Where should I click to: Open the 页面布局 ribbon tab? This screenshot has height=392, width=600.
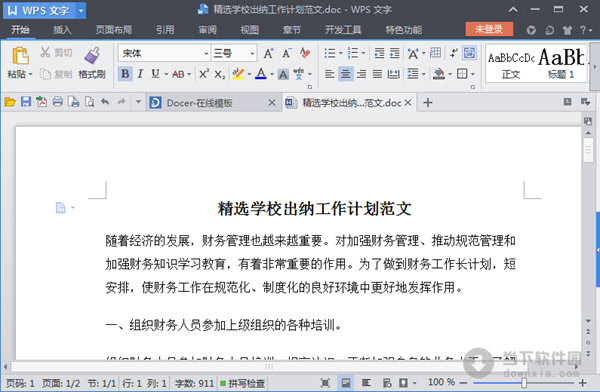click(x=114, y=30)
